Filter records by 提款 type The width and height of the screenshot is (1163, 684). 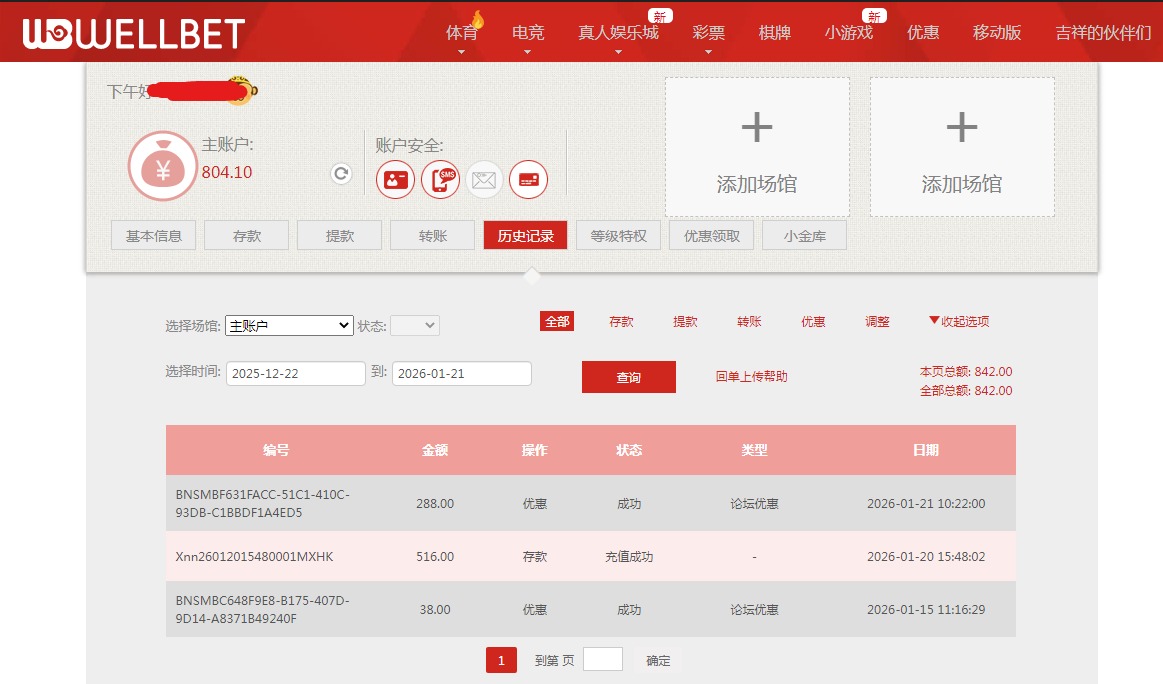685,322
